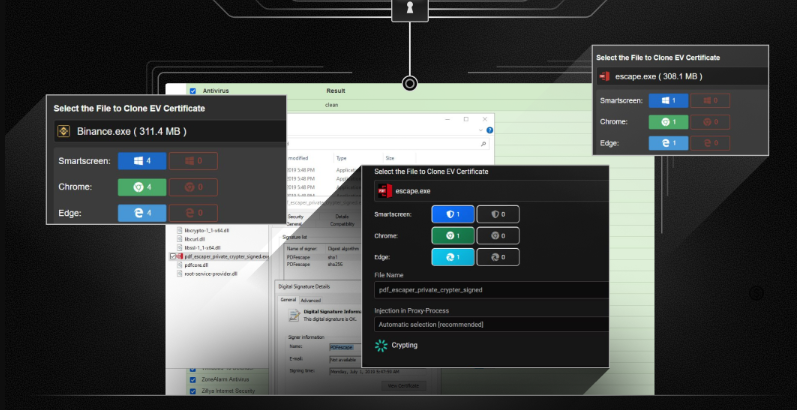Open General tab in Digital Signature Details
The width and height of the screenshot is (797, 410).
click(x=288, y=300)
